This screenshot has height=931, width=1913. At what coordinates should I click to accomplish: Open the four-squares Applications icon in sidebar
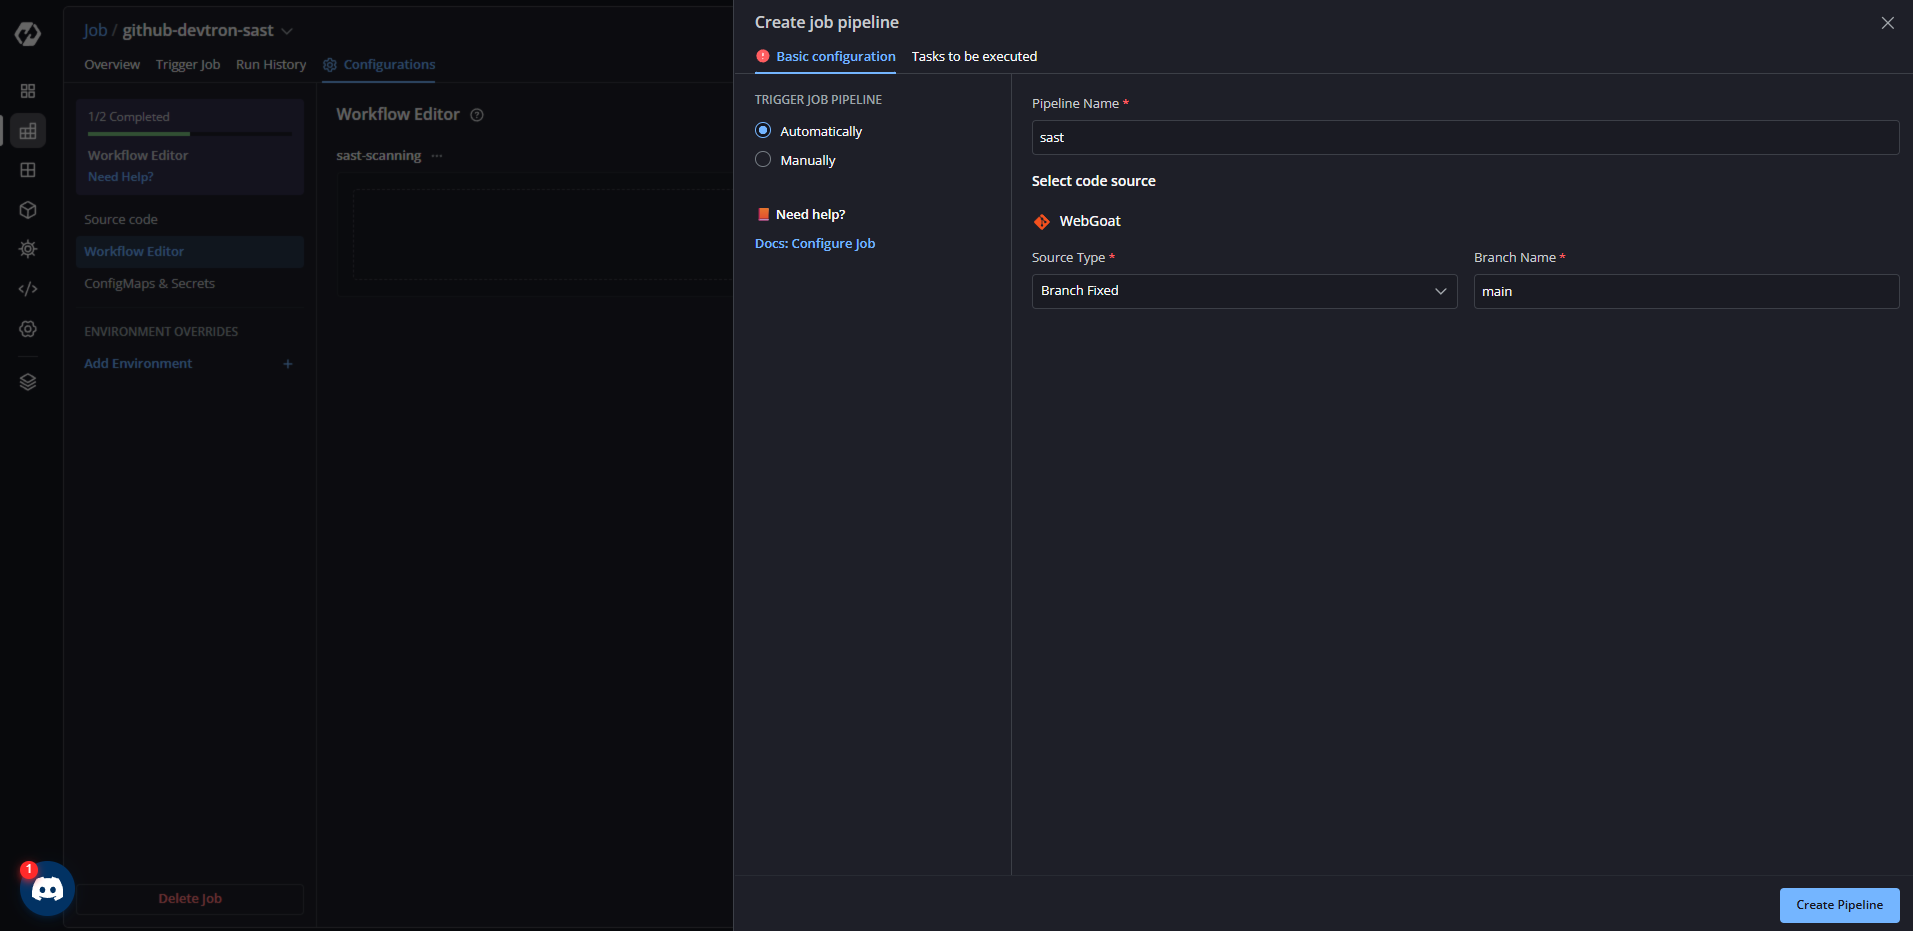[x=28, y=91]
